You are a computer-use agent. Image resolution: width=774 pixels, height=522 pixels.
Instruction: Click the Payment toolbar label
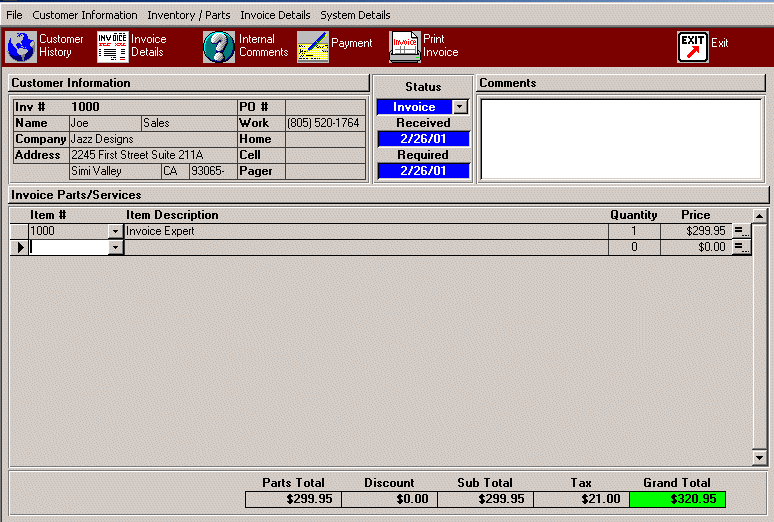pyautogui.click(x=351, y=43)
